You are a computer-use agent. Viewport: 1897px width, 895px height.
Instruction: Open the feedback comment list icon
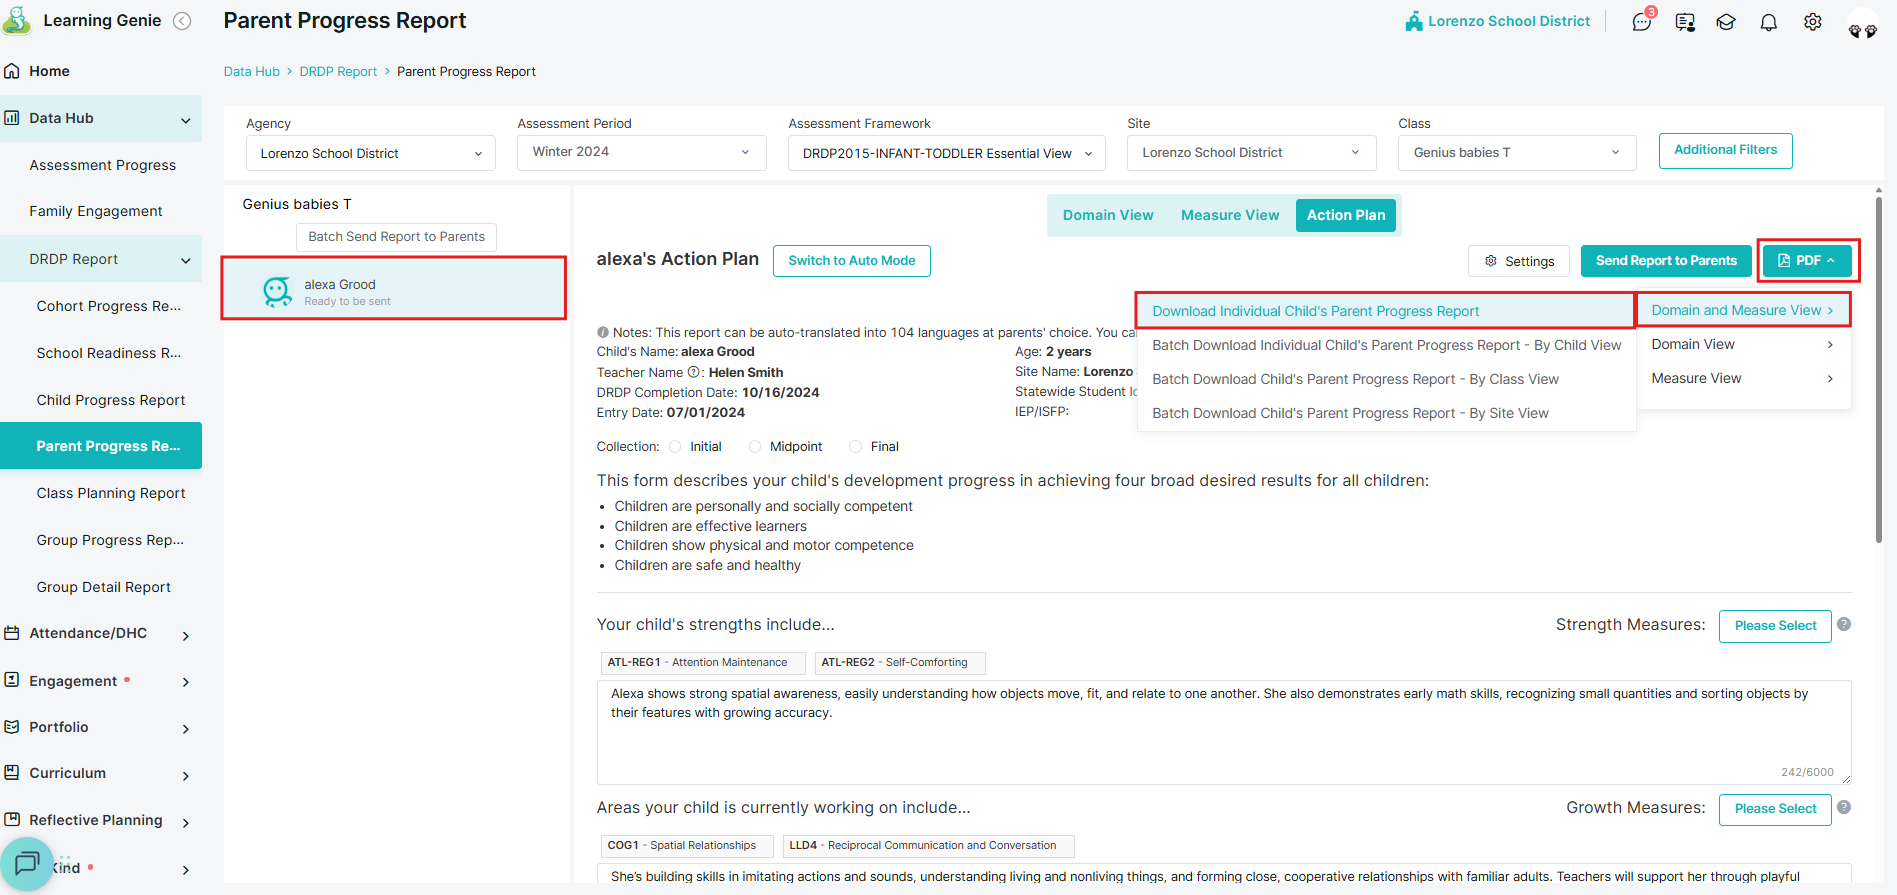1685,22
